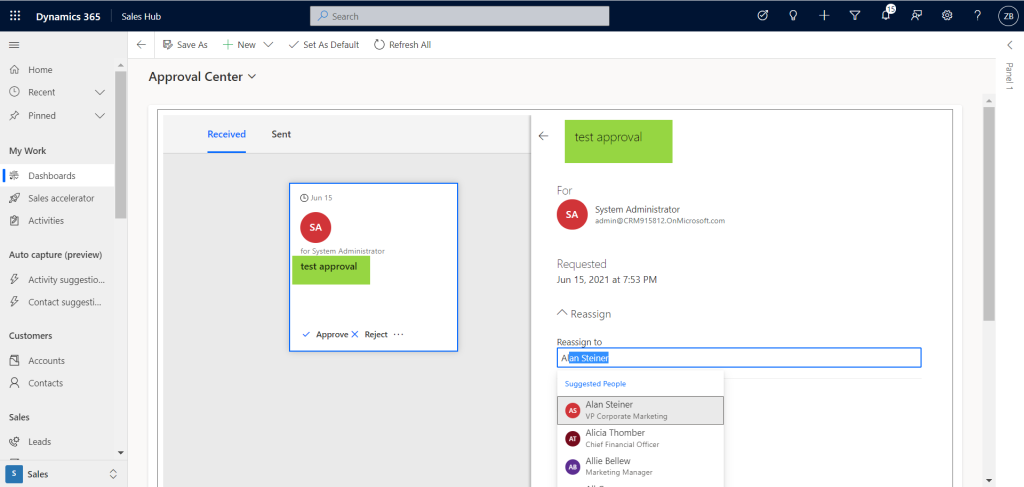Go back using the toolbar arrow
This screenshot has height=487, width=1024.
click(x=141, y=45)
